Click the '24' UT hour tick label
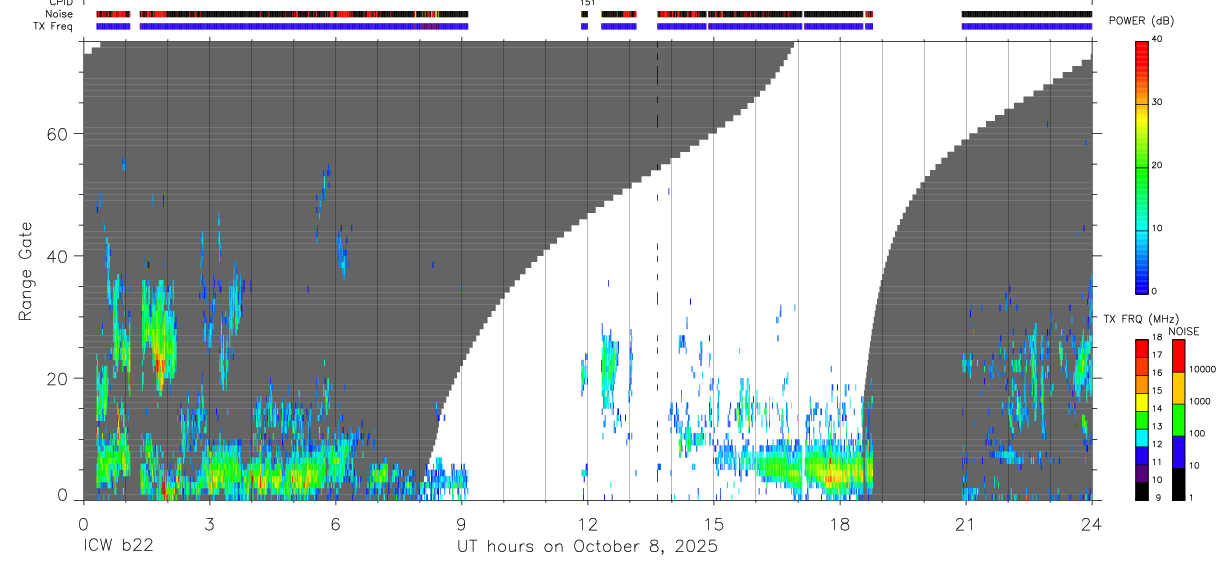Image resolution: width=1228 pixels, height=567 pixels. (1092, 525)
